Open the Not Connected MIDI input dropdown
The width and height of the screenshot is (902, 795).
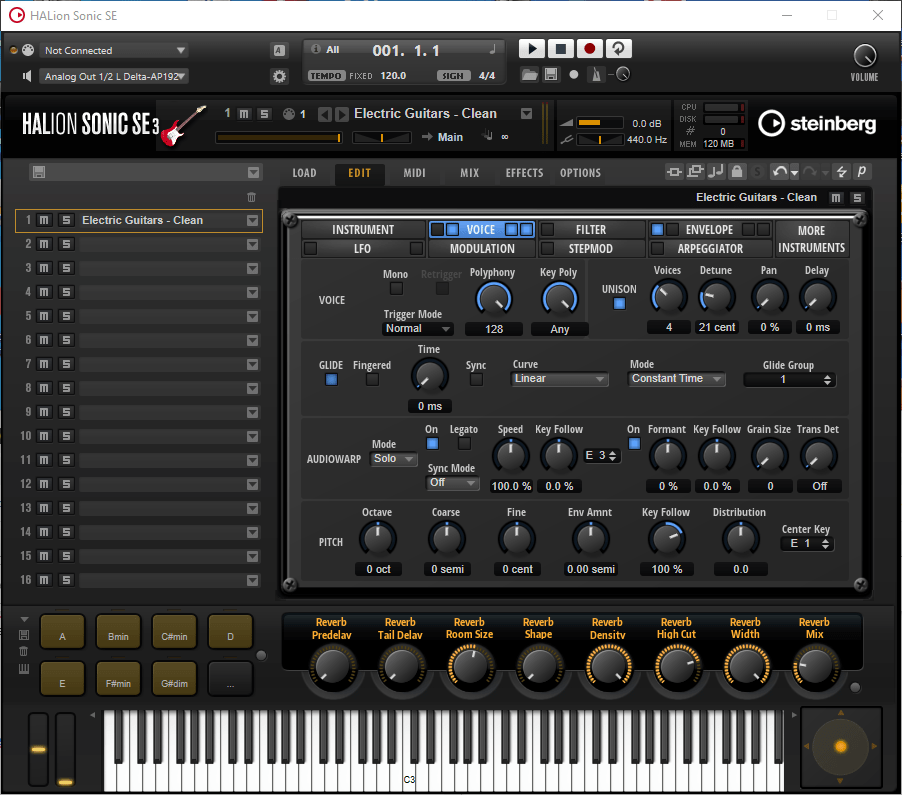(113, 51)
